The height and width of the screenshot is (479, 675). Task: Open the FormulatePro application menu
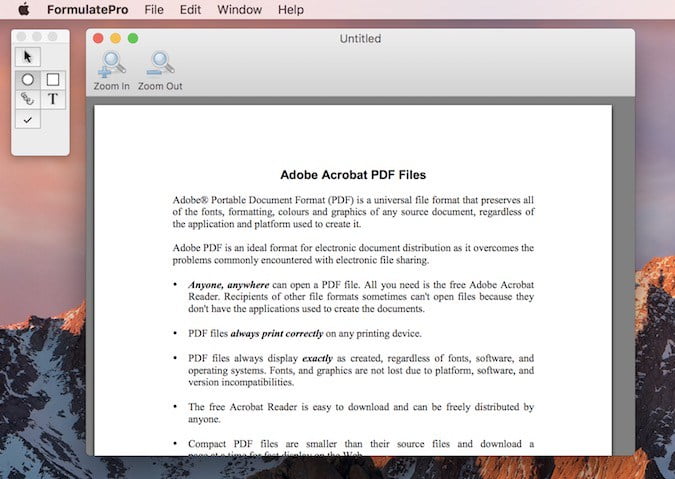[x=87, y=9]
